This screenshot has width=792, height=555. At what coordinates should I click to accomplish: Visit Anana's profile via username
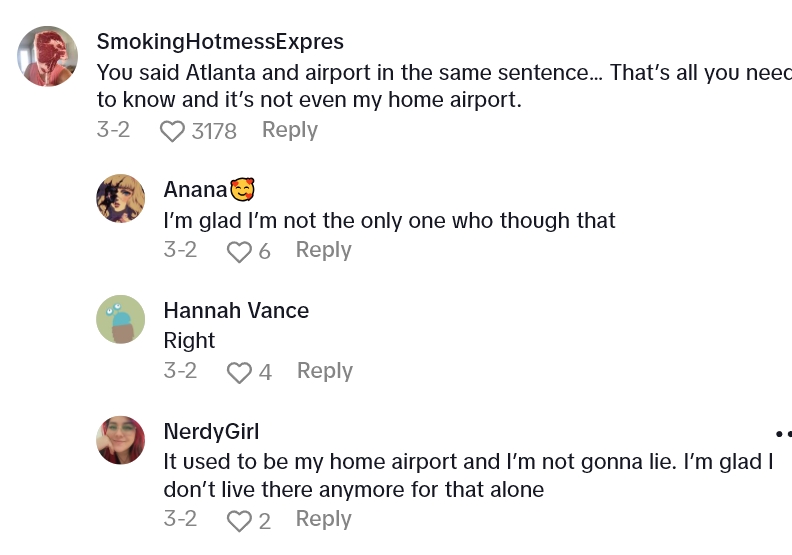(x=196, y=189)
